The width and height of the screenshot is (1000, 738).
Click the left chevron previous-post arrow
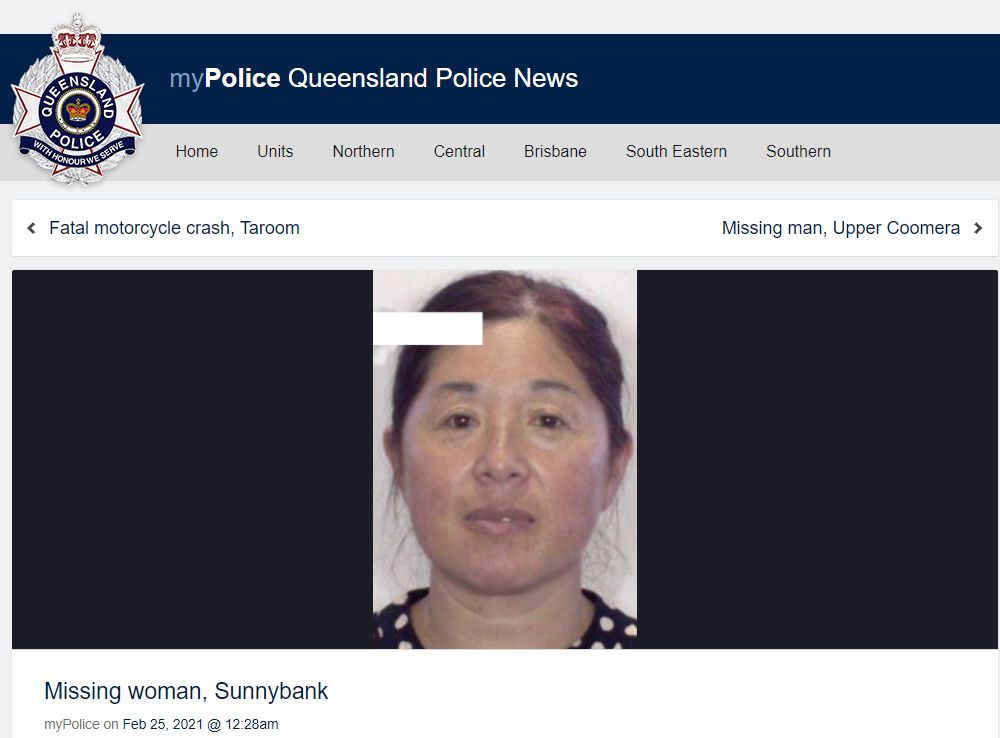point(31,228)
